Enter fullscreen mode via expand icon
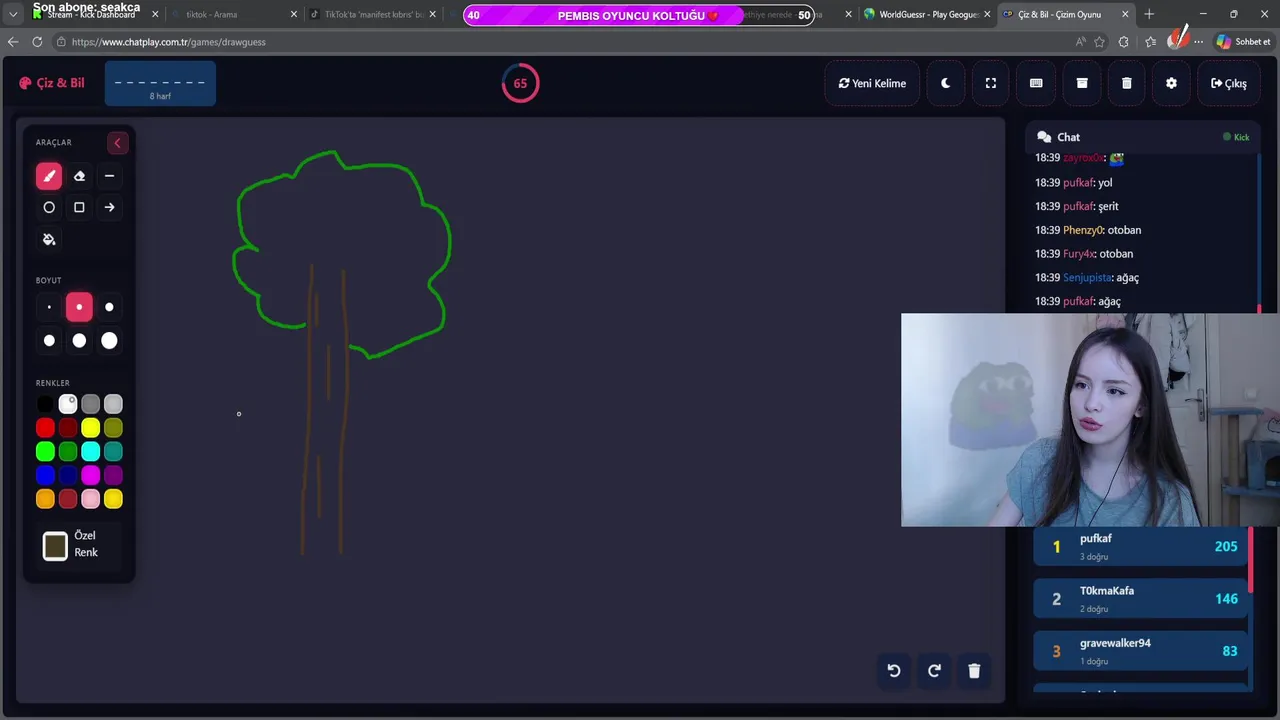 tap(991, 83)
